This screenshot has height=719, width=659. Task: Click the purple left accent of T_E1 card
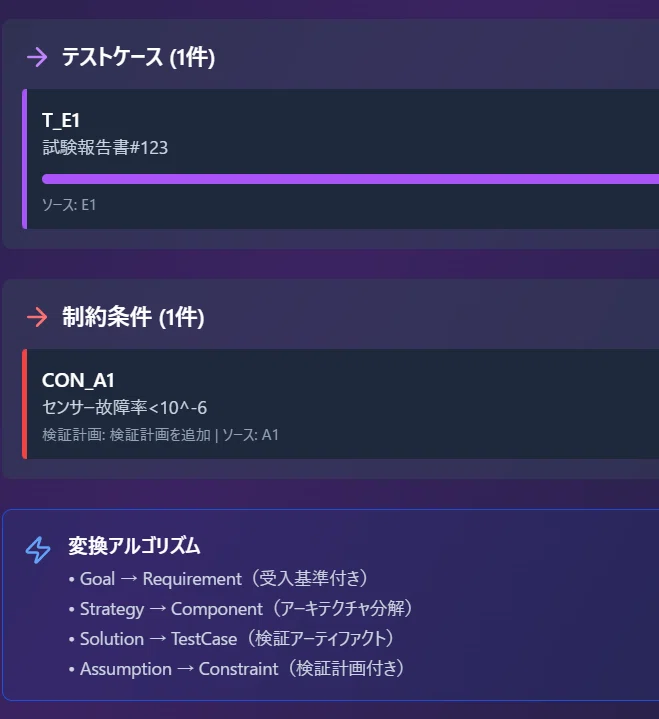25,159
